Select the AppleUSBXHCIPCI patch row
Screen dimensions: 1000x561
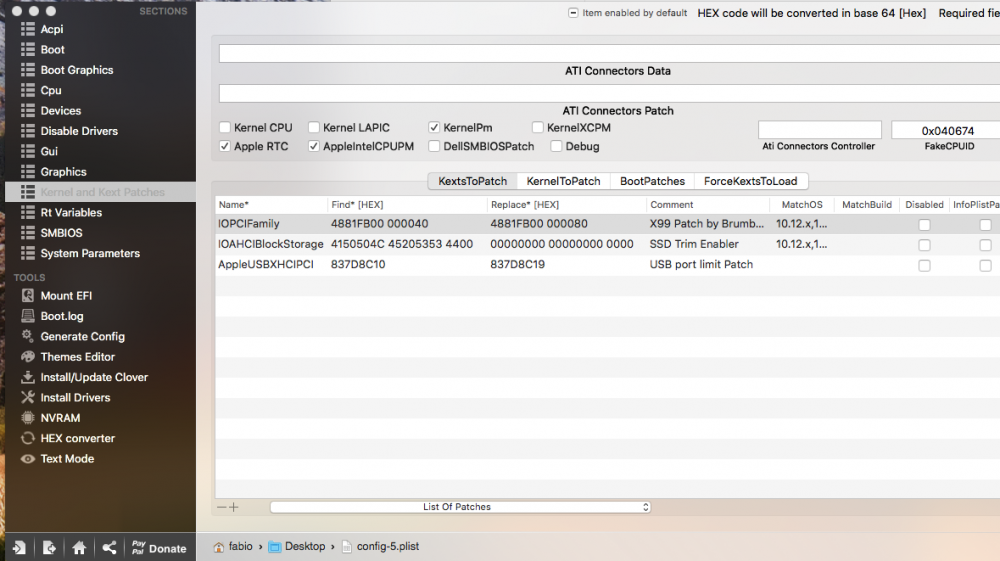coord(607,265)
